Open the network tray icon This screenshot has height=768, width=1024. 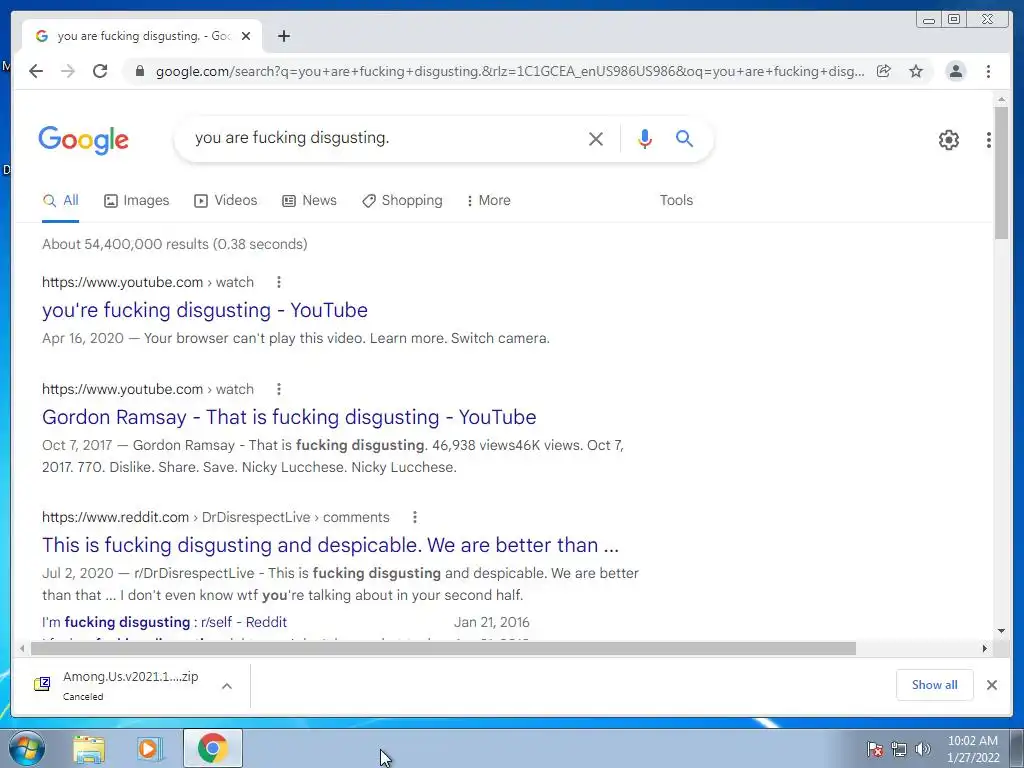(x=899, y=749)
